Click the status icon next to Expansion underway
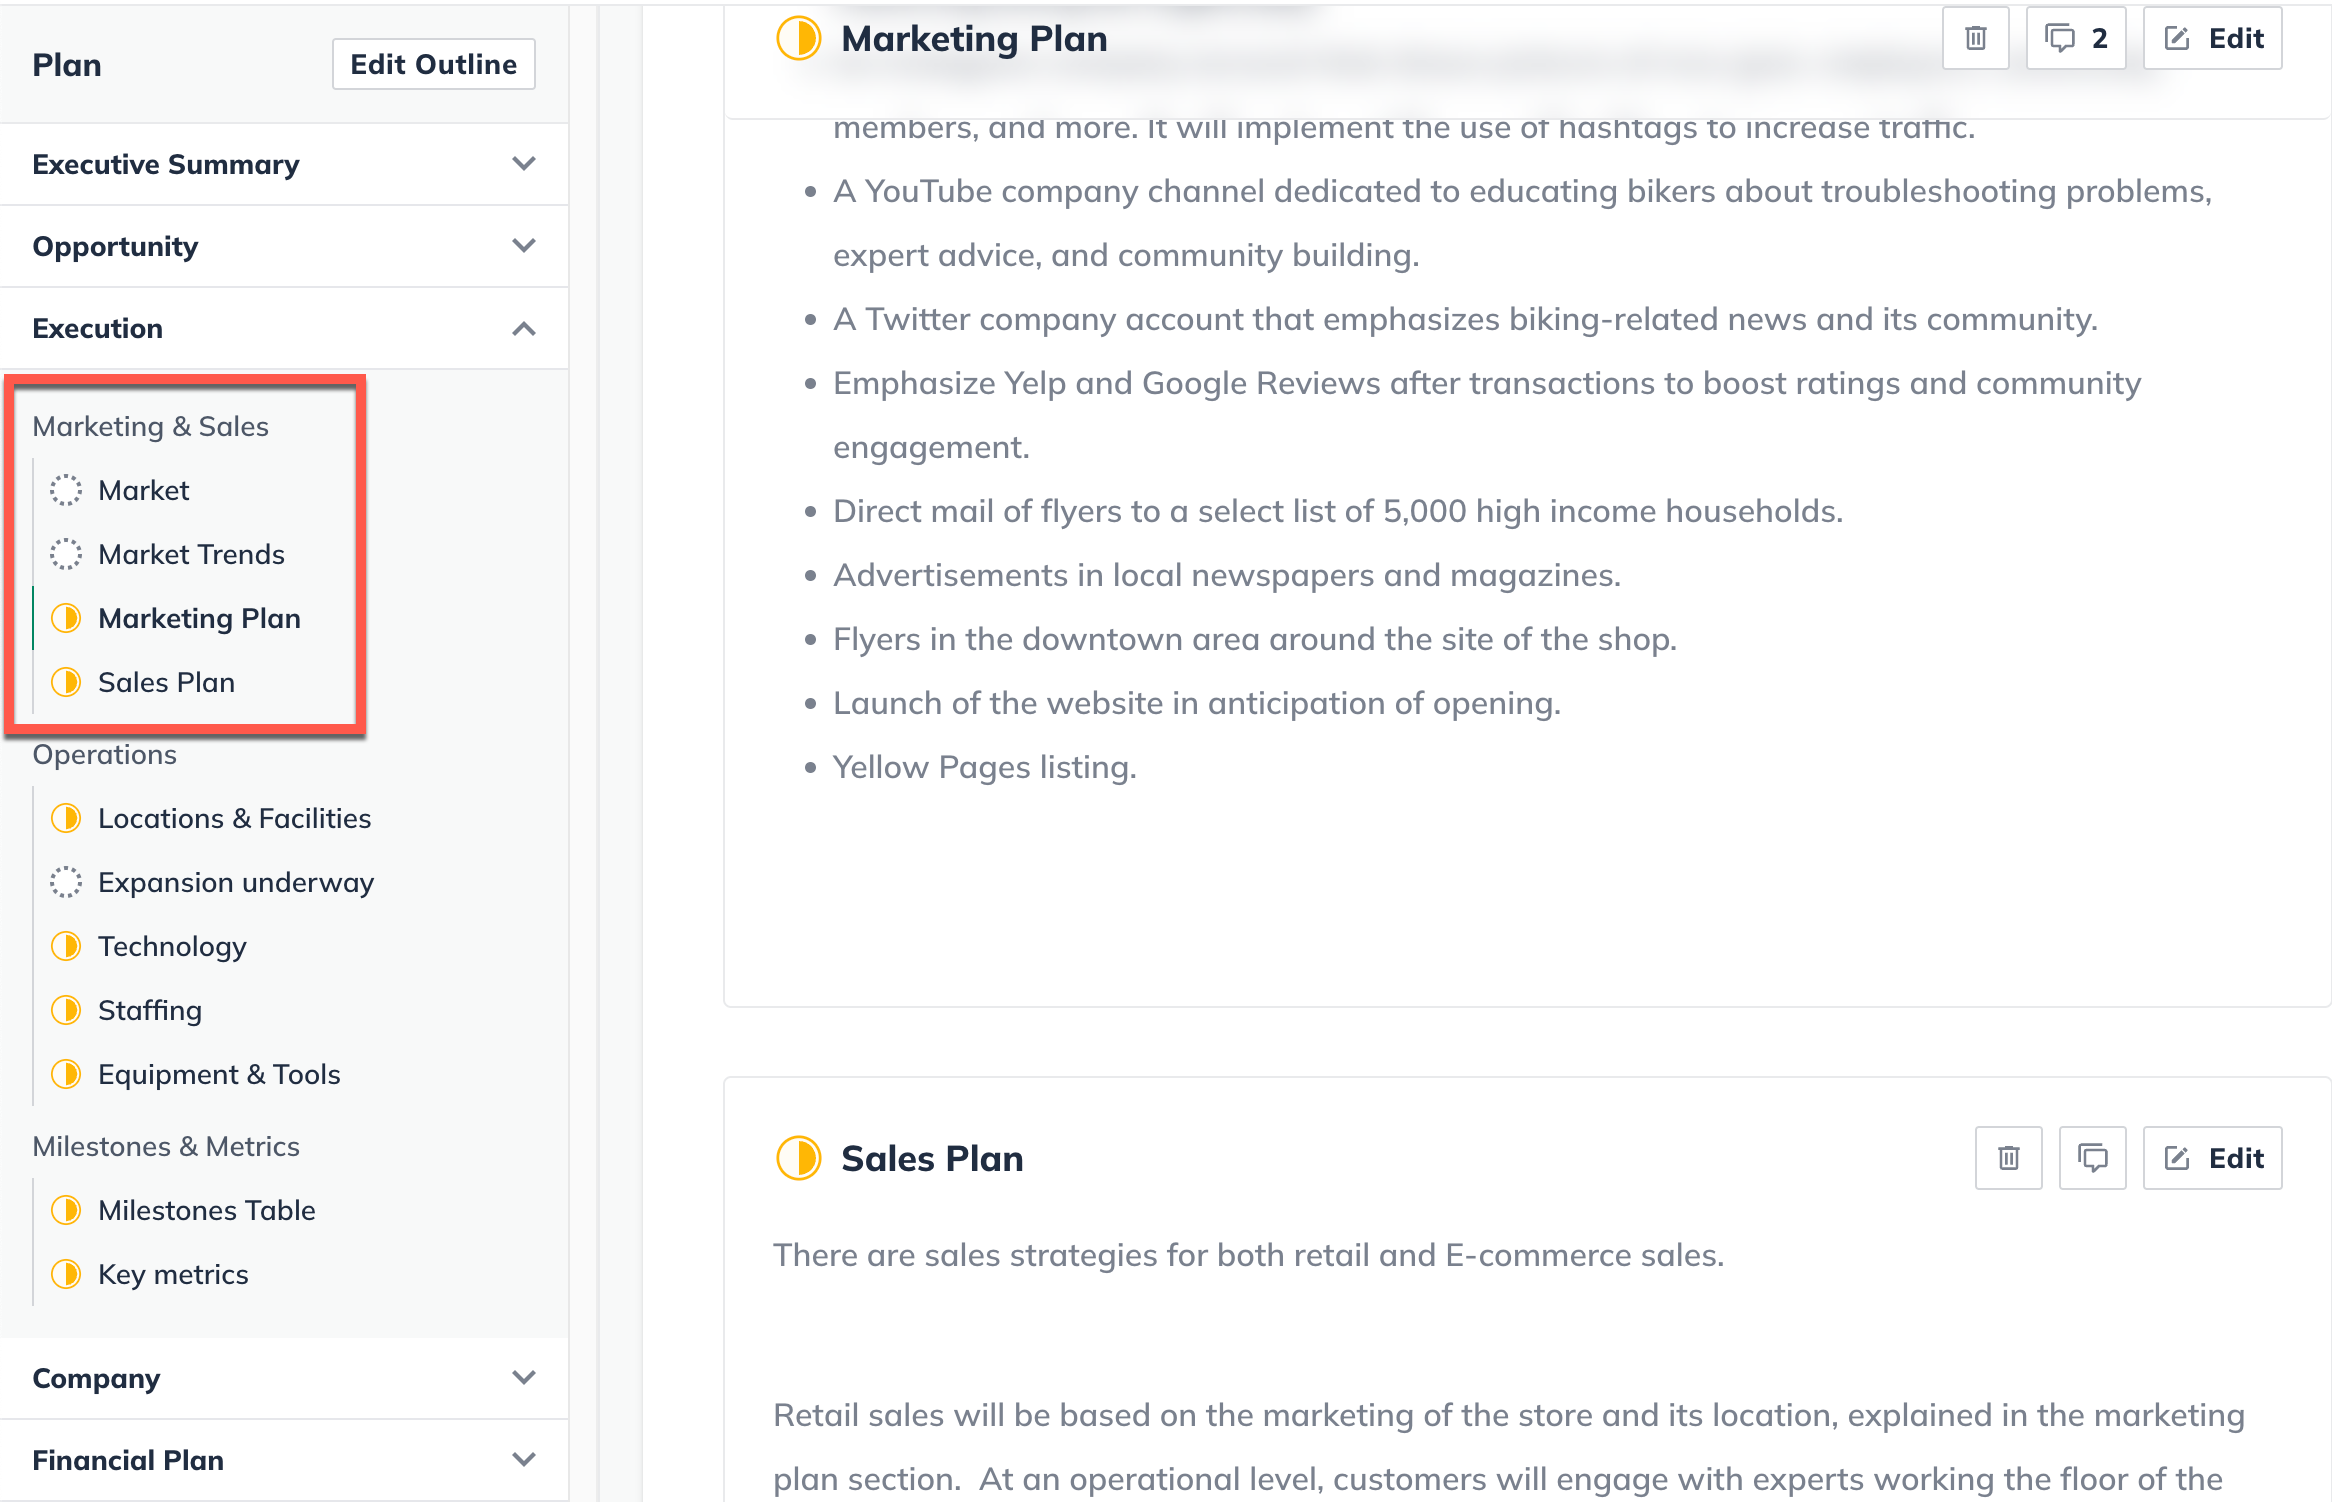 [x=66, y=882]
